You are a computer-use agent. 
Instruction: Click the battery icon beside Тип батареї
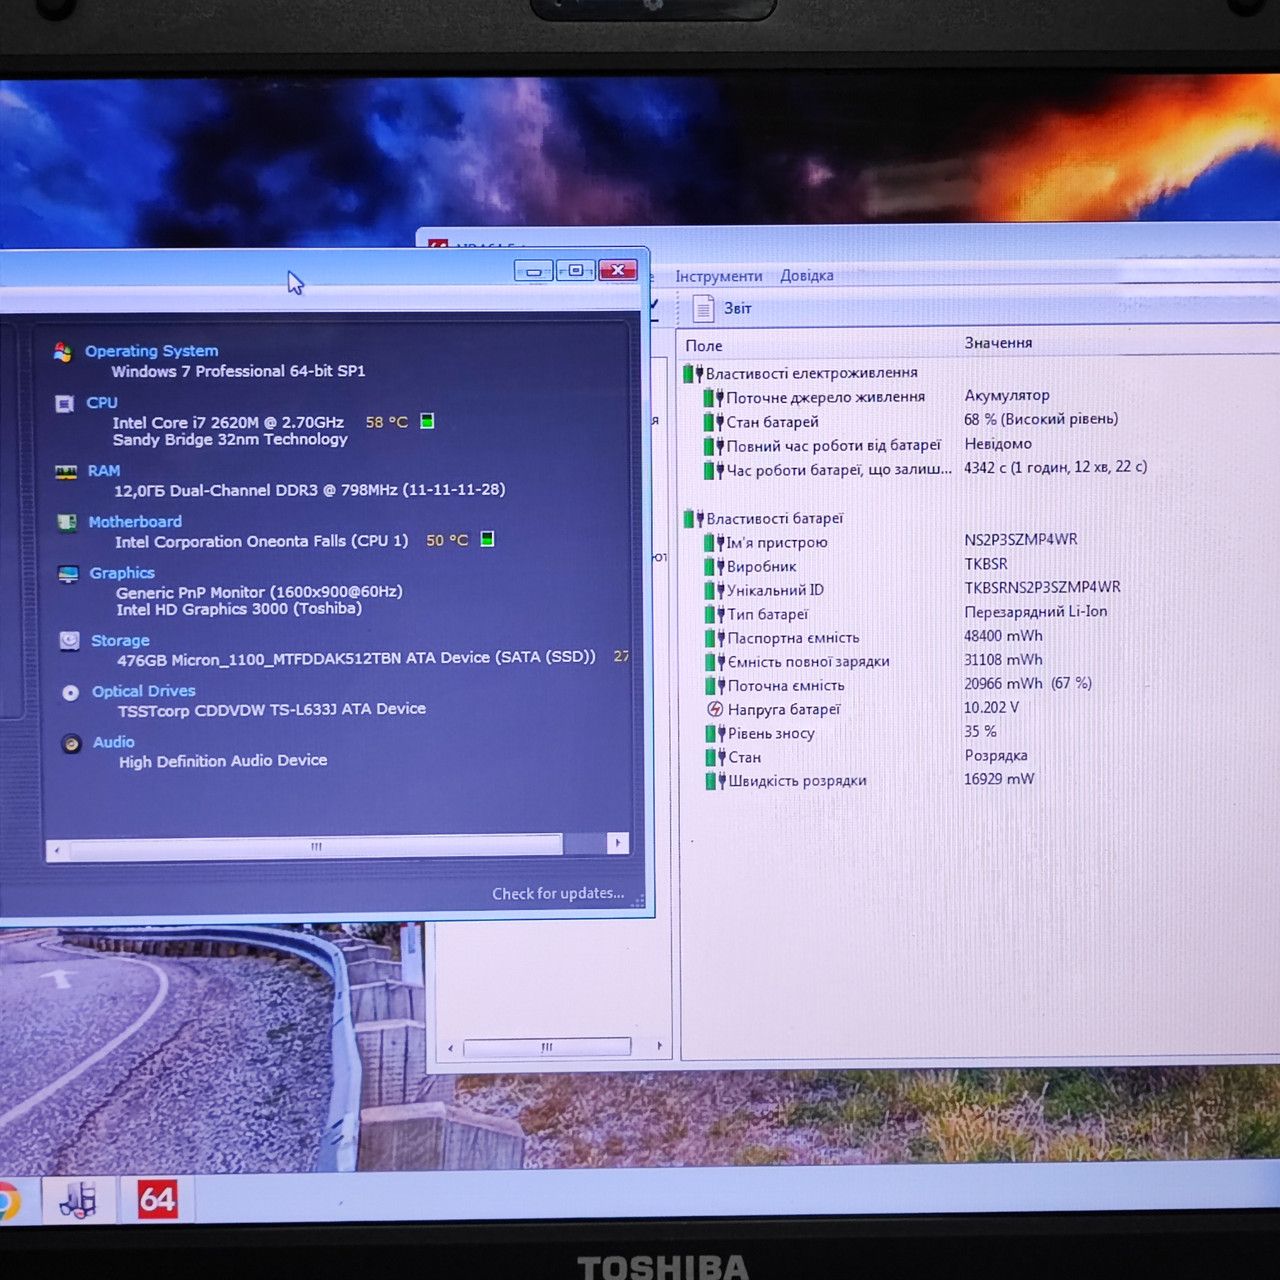(x=714, y=614)
